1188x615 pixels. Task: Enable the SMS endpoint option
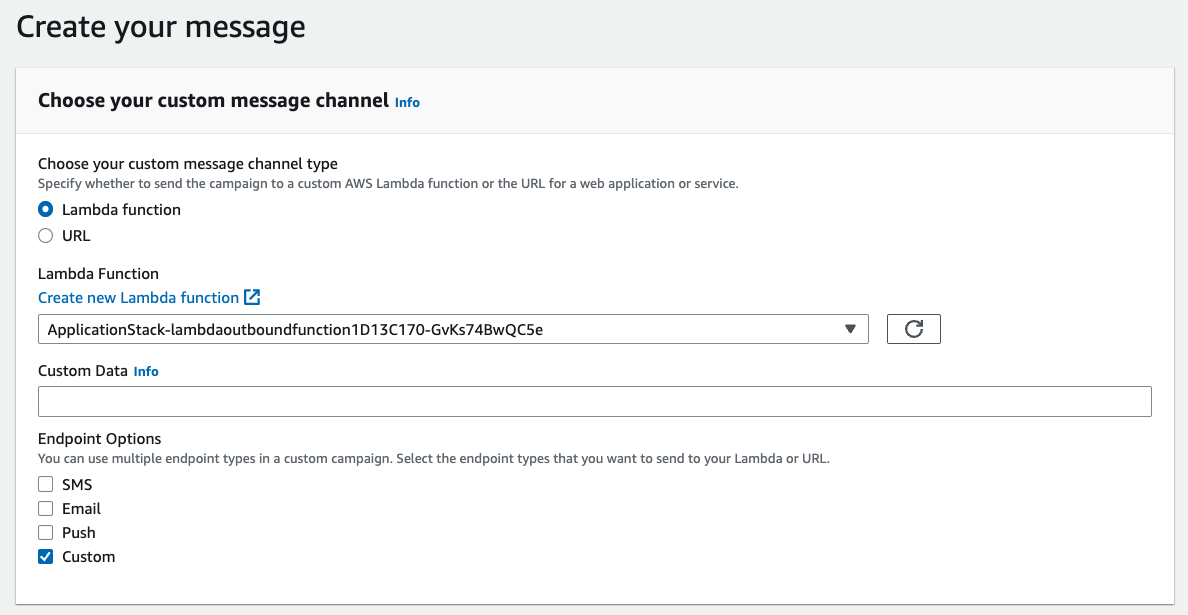pyautogui.click(x=45, y=483)
